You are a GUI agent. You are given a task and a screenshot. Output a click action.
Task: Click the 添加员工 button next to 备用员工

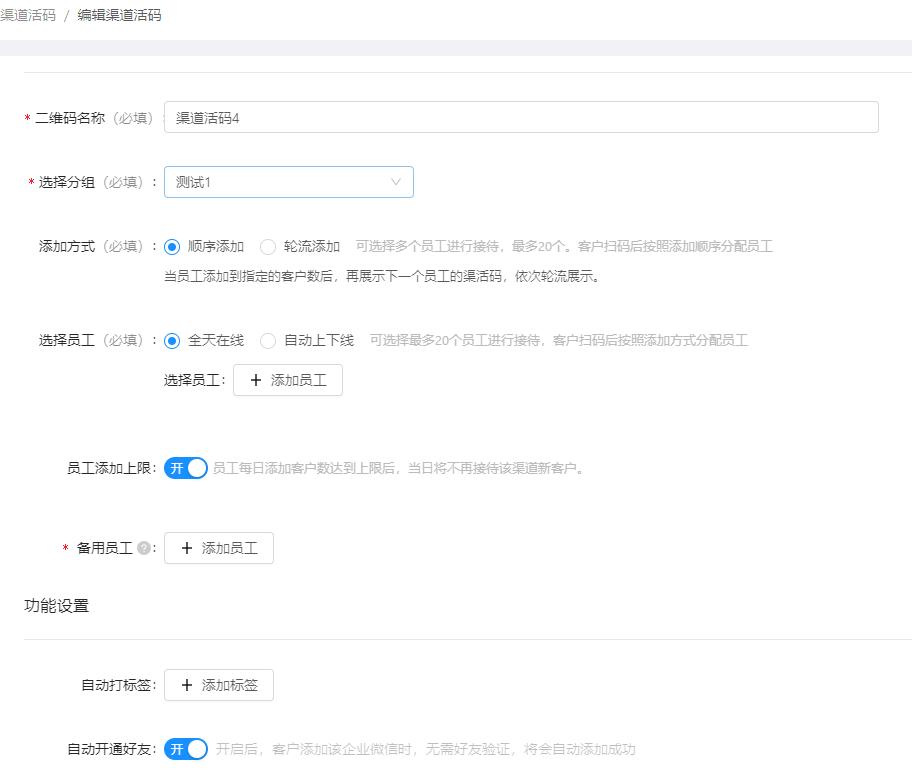click(219, 548)
